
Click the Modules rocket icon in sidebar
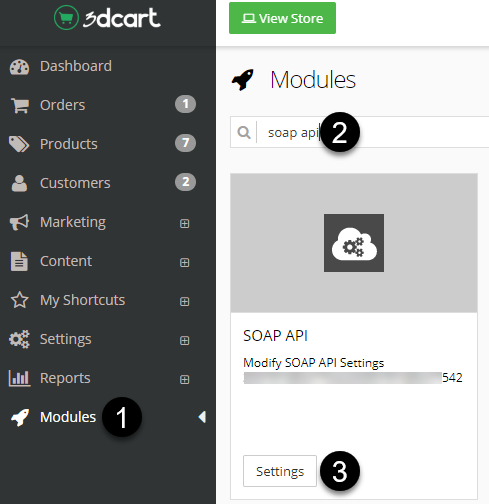(20, 417)
